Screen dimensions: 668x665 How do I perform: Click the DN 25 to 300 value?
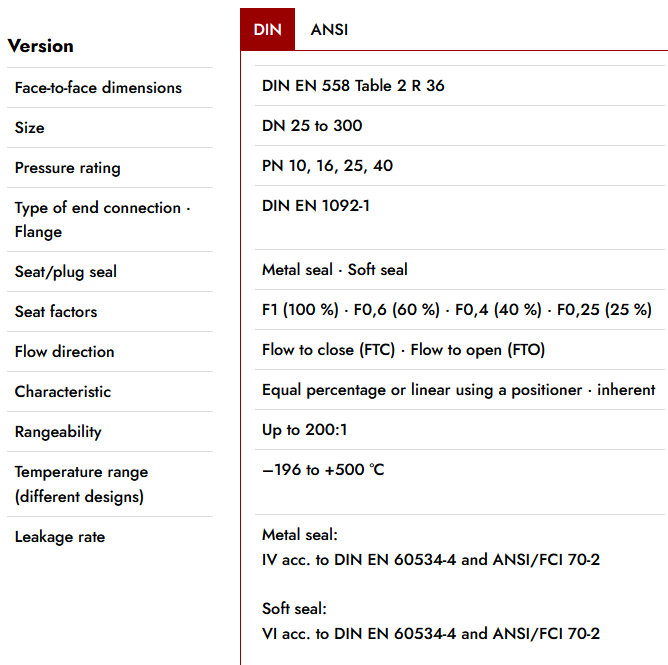(x=312, y=126)
